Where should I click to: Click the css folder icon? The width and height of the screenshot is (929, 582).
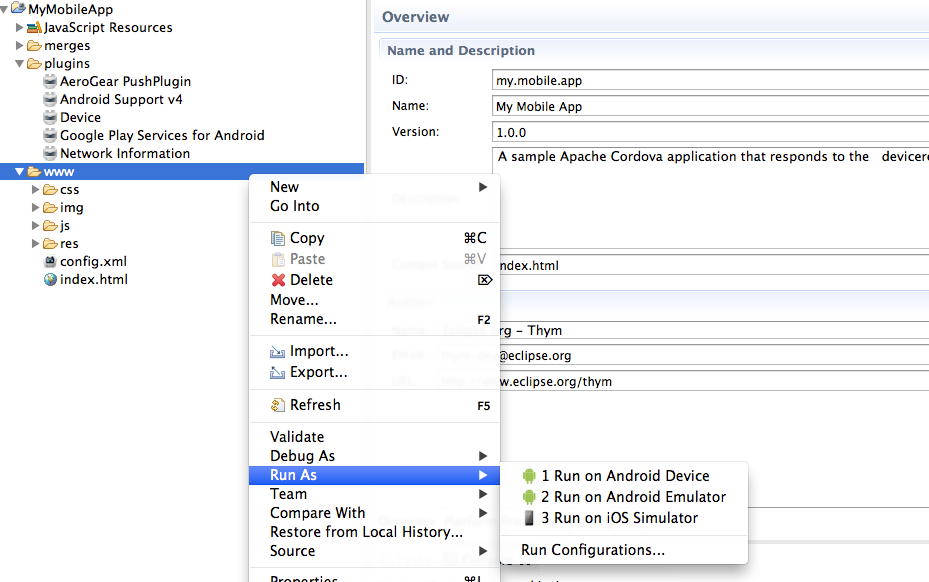(x=50, y=190)
